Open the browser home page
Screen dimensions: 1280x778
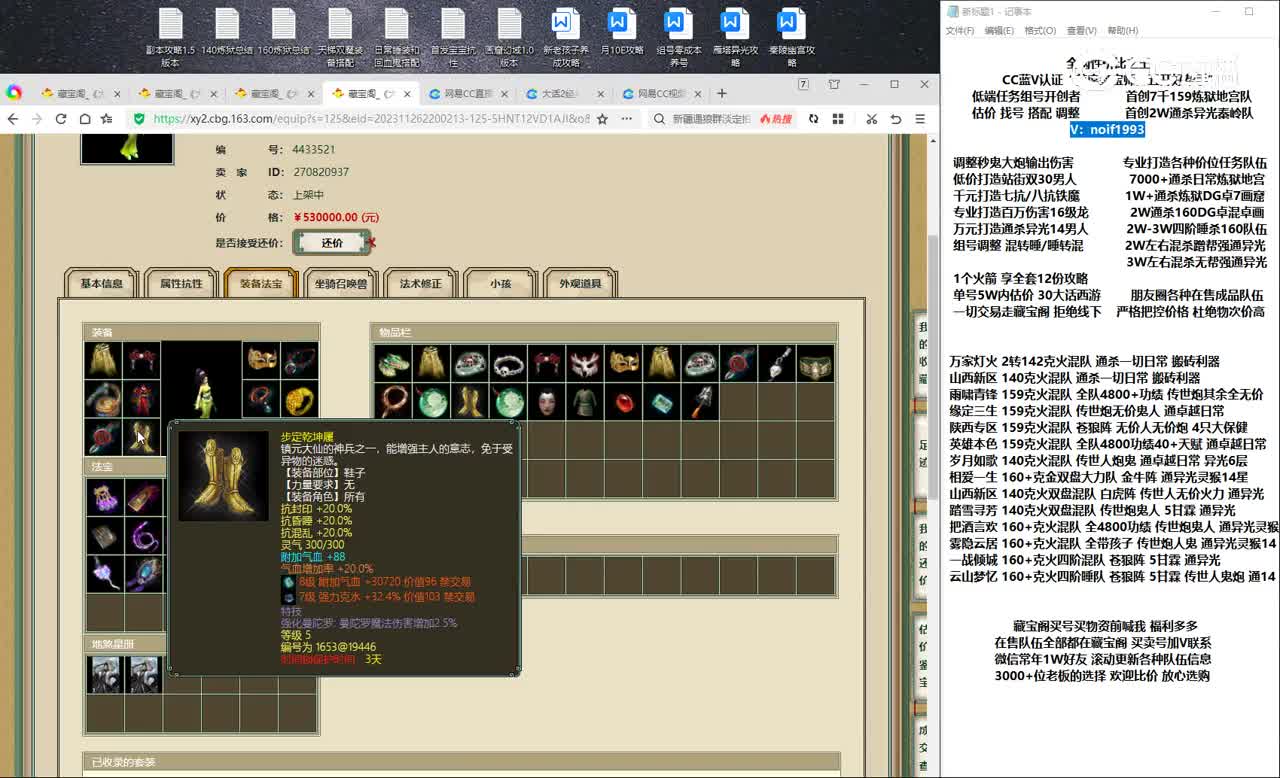[84, 118]
